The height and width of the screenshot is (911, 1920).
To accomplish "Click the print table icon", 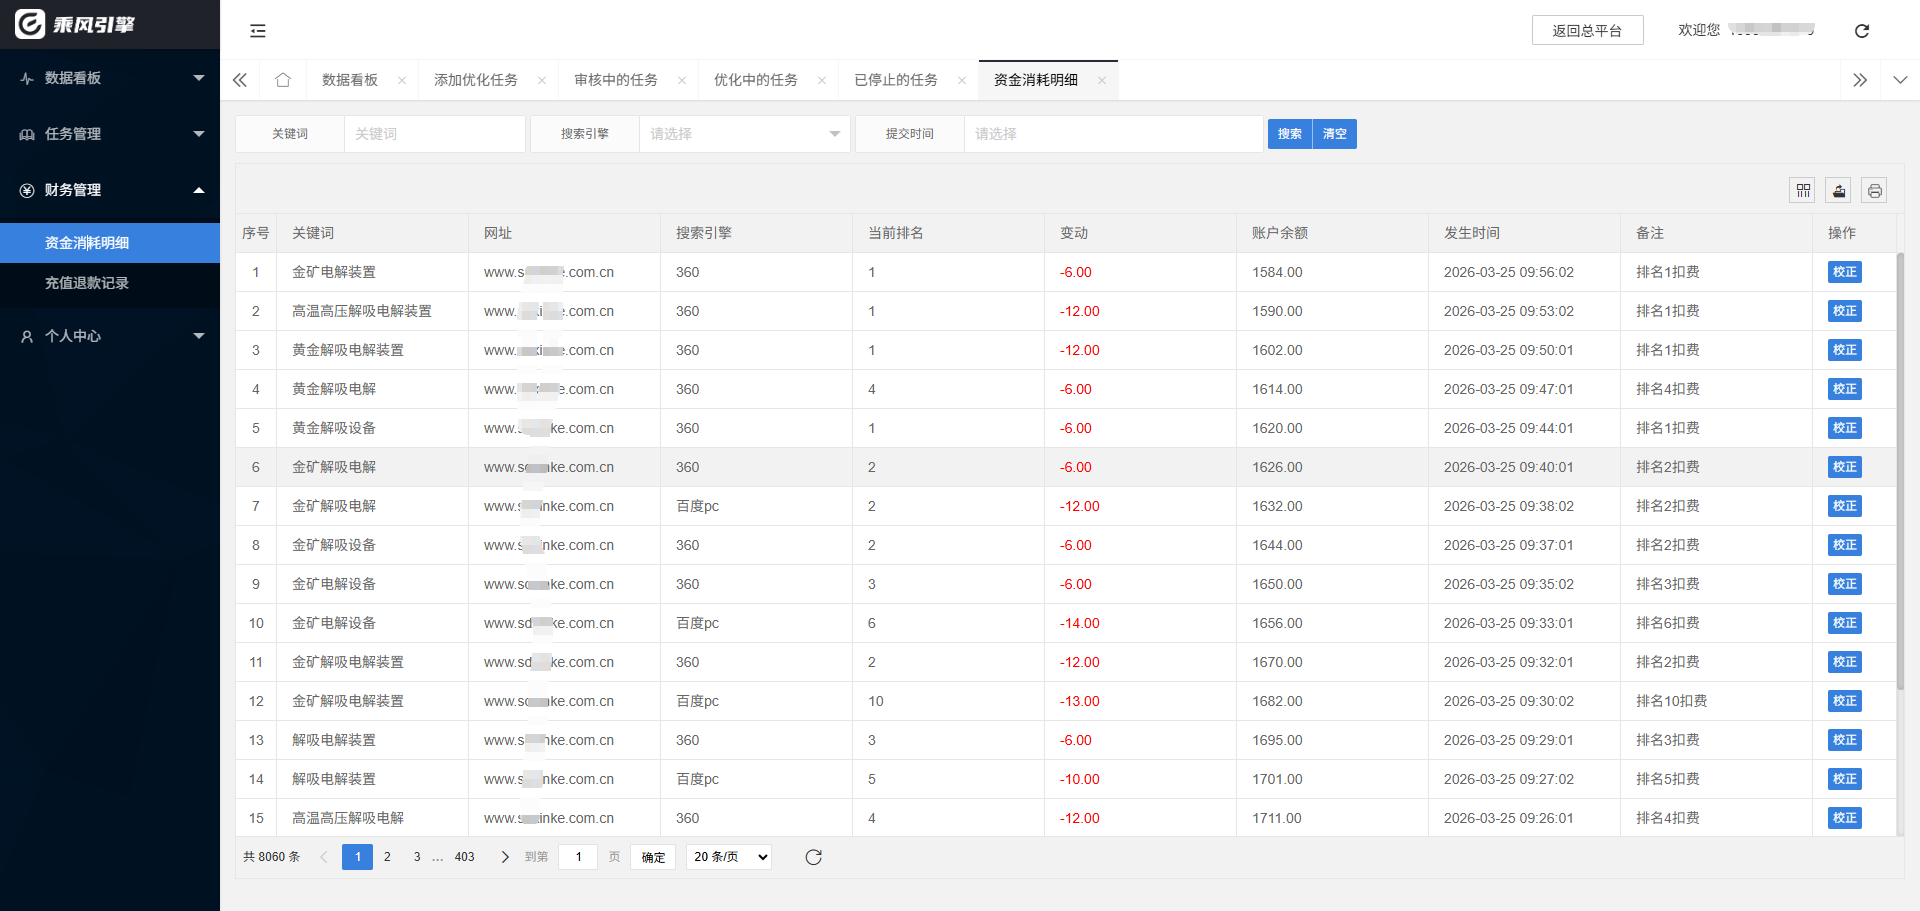I will point(1874,190).
